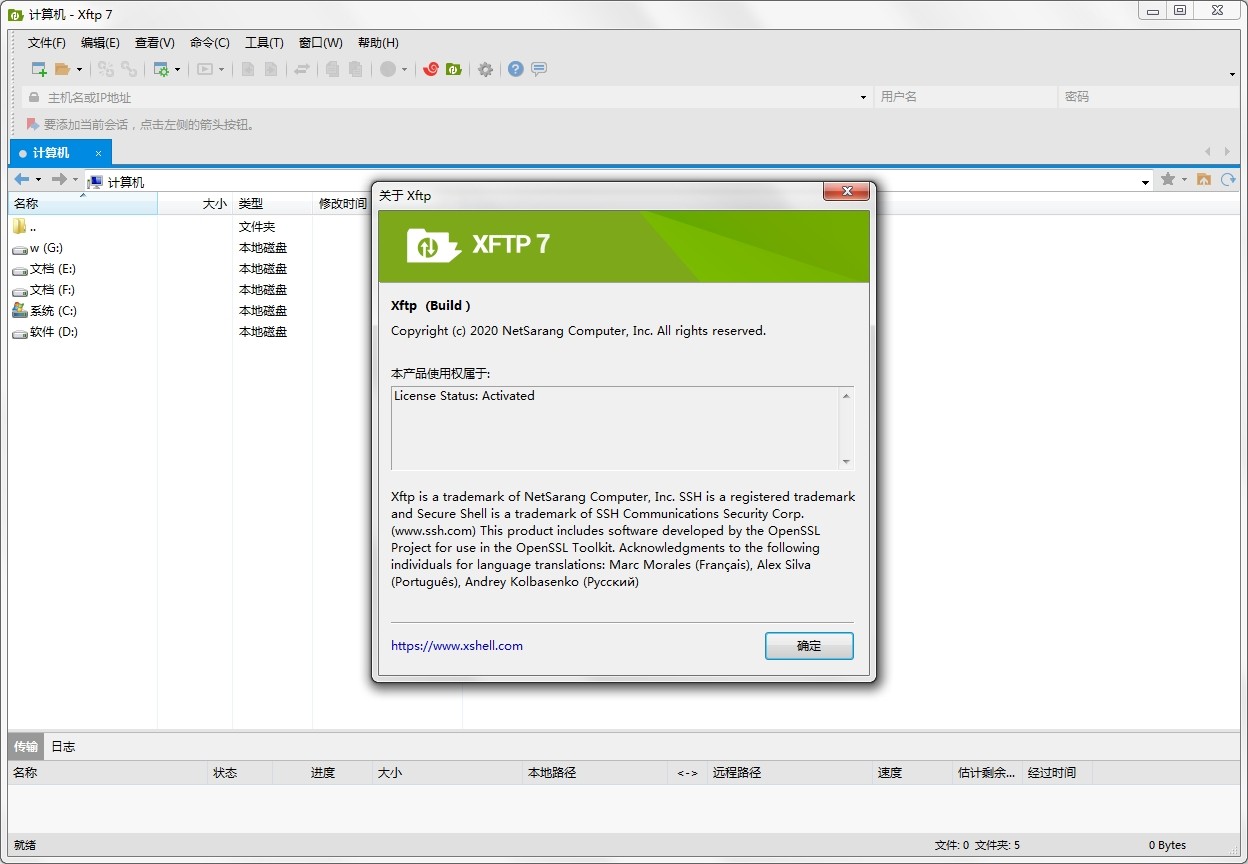Click the Open Session folder icon
Screen dimensions: 1248x864
coord(62,69)
